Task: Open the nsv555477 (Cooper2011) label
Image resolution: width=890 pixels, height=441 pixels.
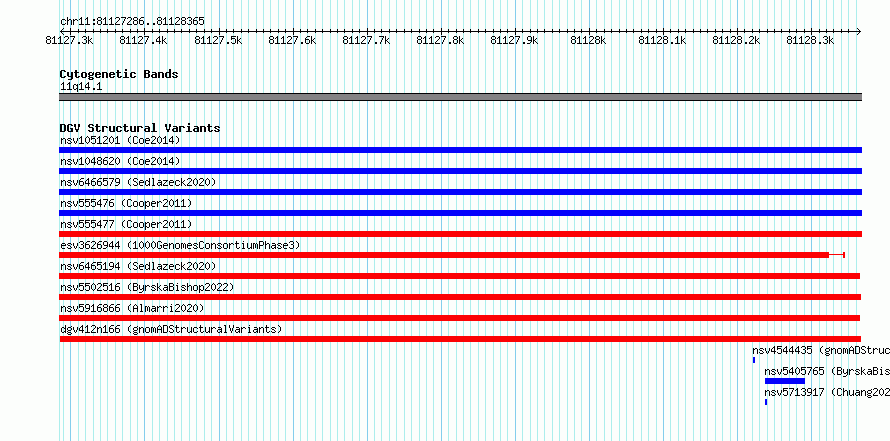Action: click(126, 224)
